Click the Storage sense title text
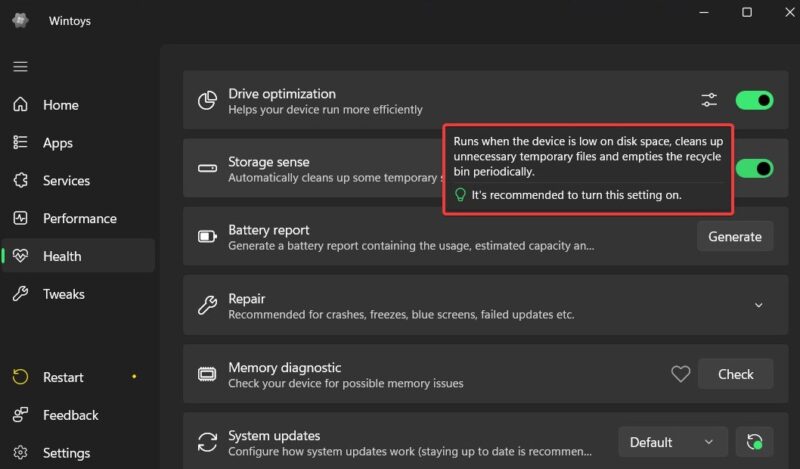The height and width of the screenshot is (469, 800). coord(268,162)
